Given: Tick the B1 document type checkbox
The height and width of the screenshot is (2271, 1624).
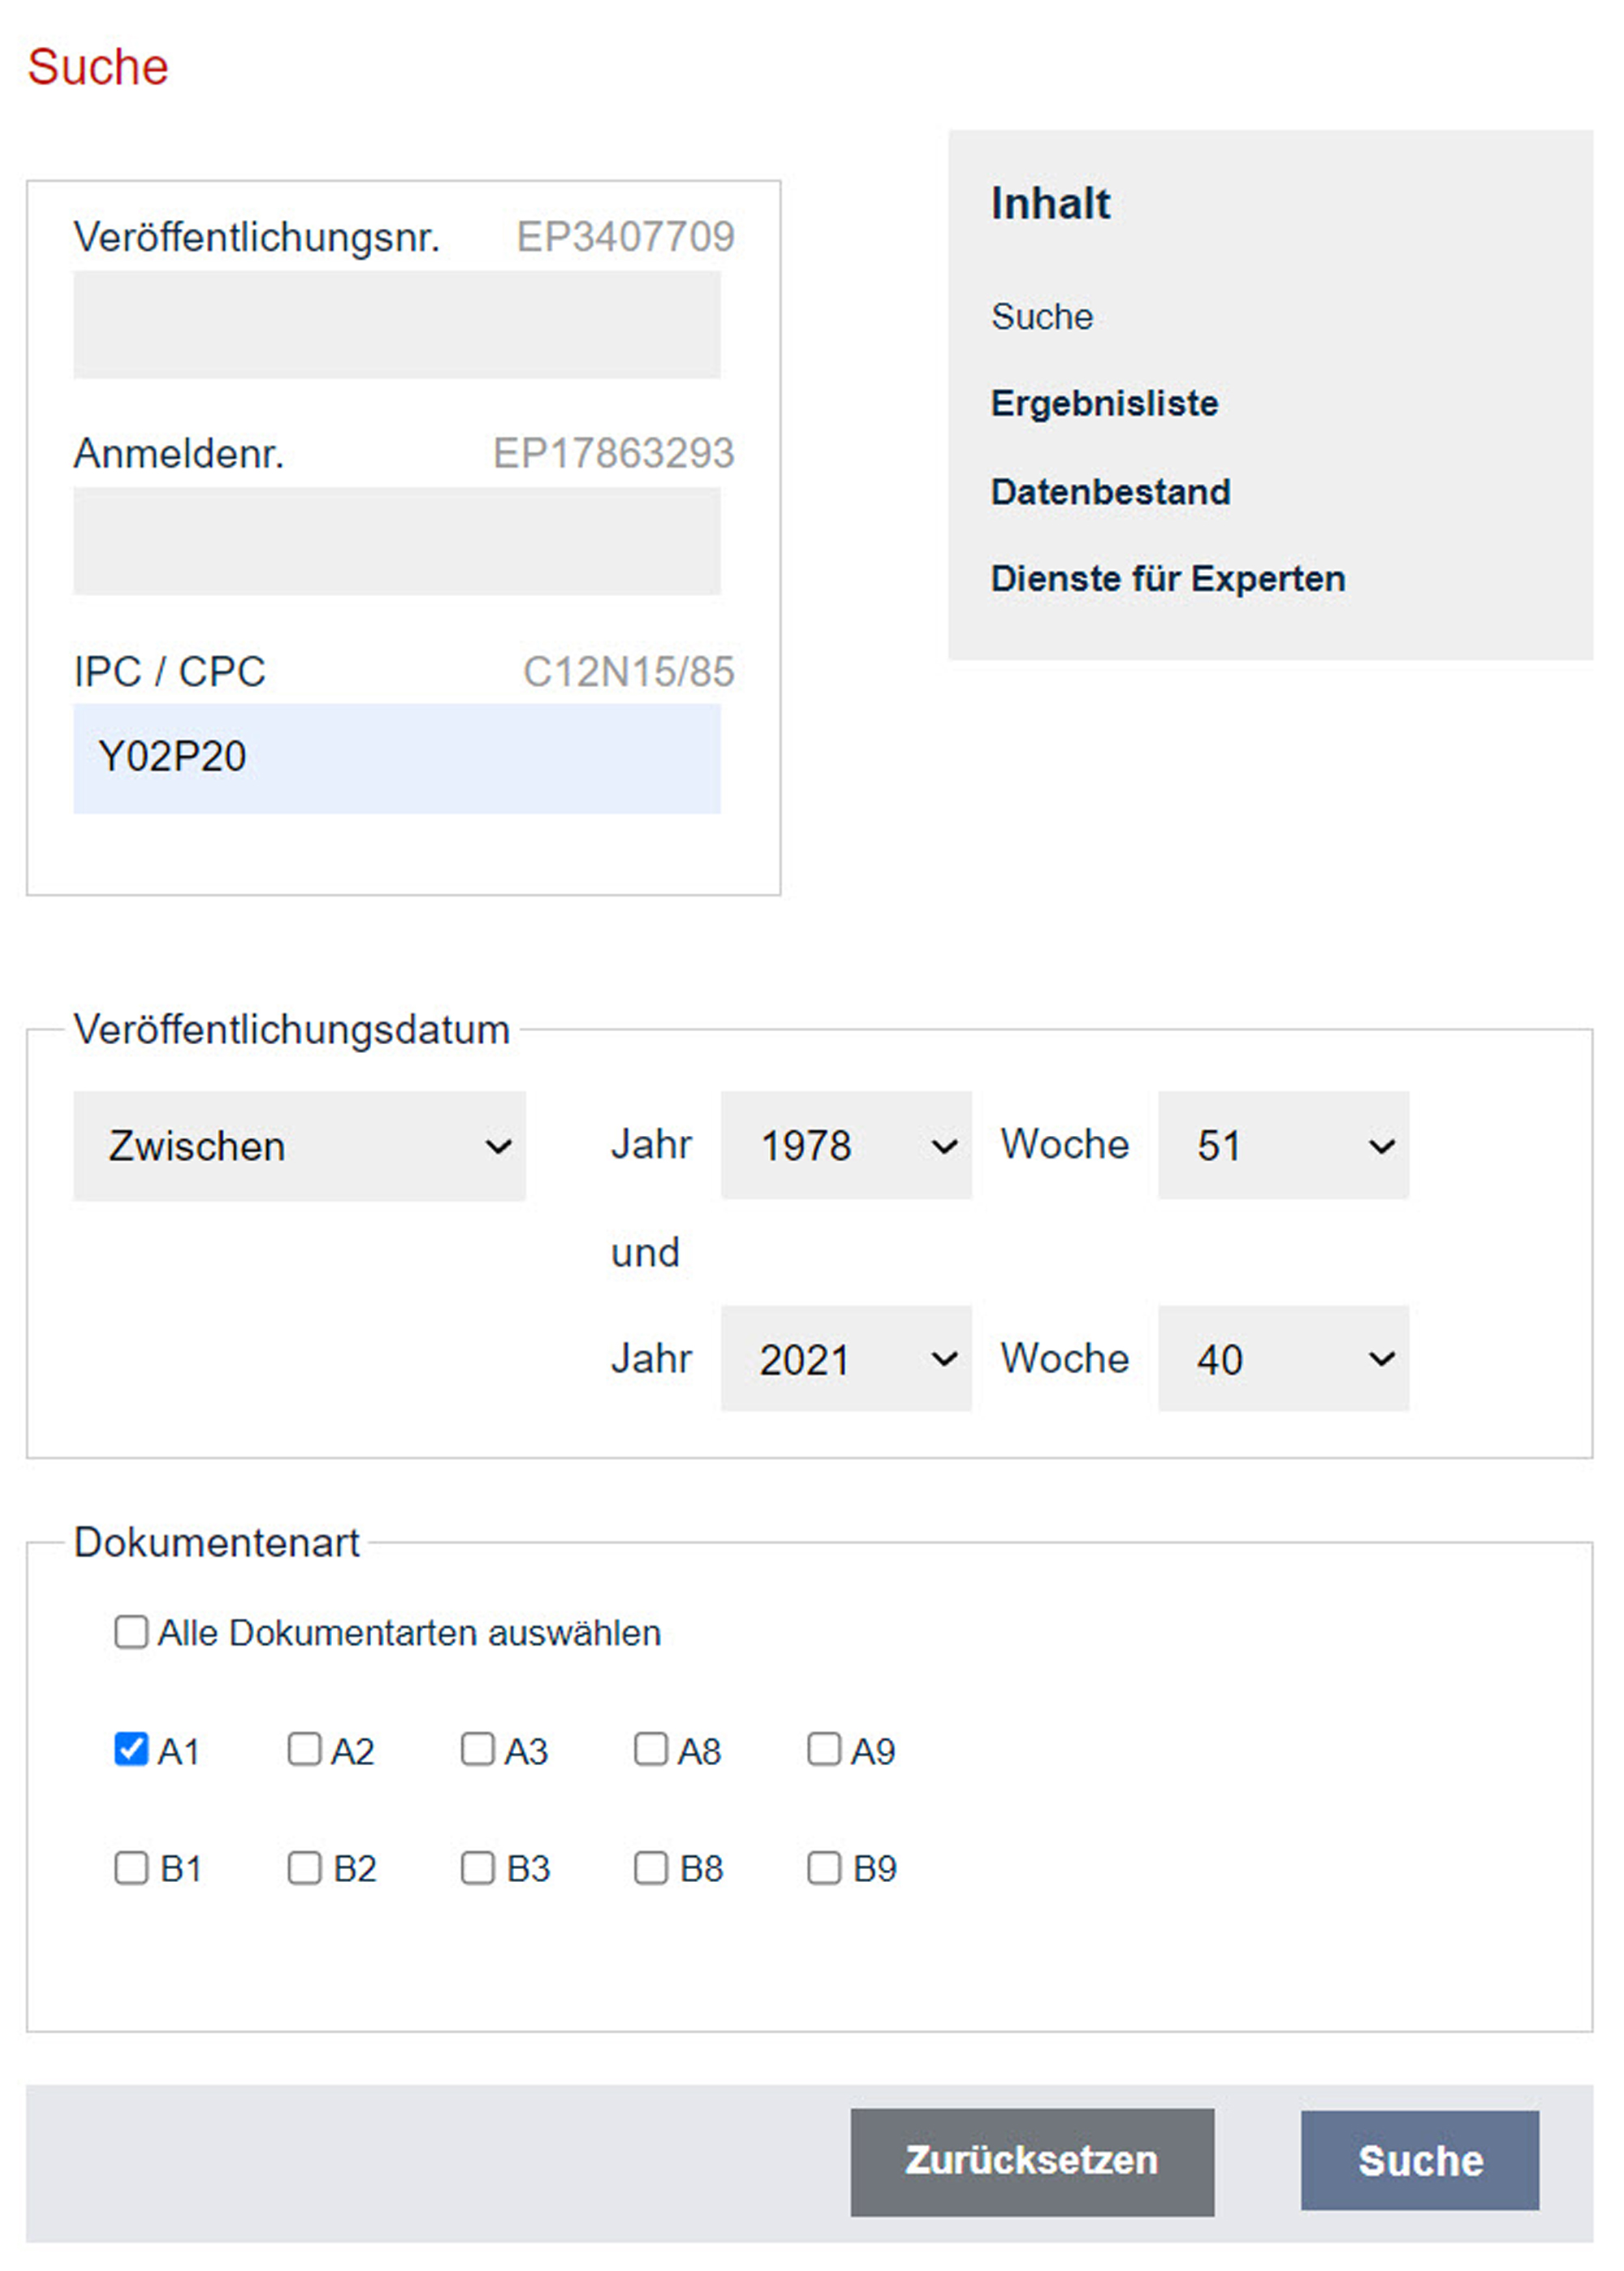Looking at the screenshot, I should point(131,1867).
